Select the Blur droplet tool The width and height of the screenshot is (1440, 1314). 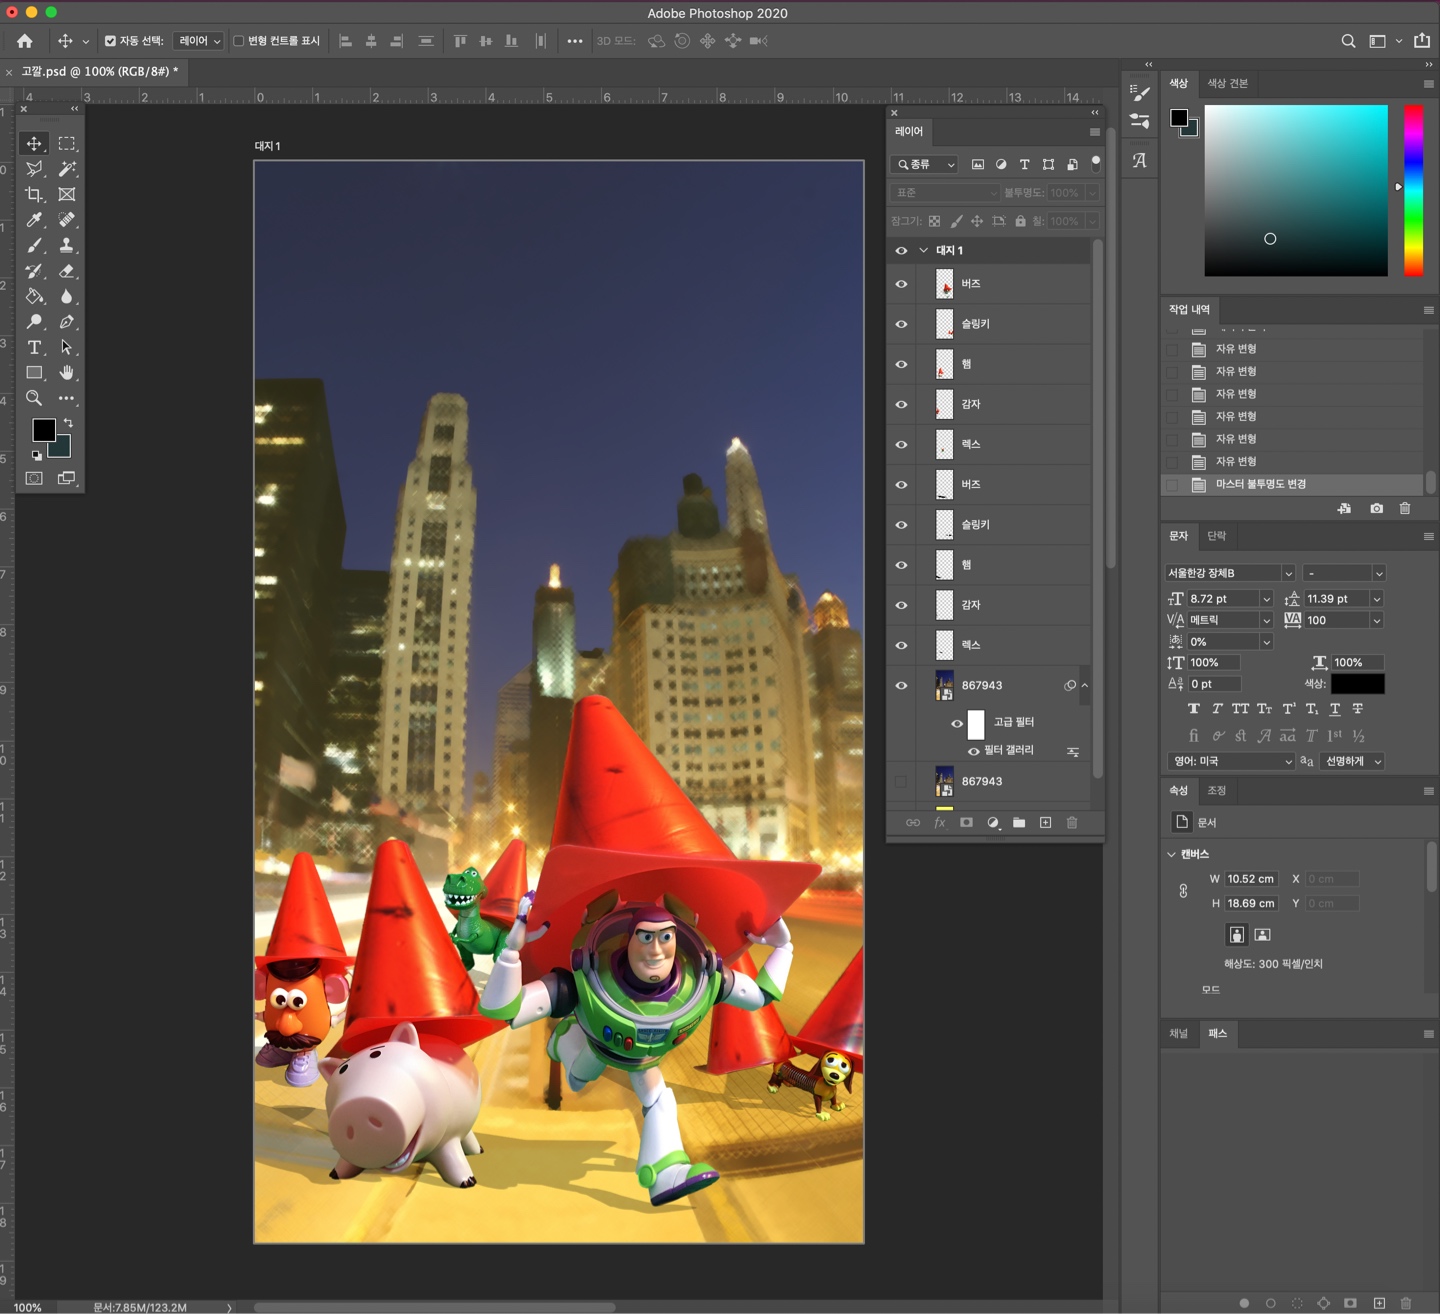coord(67,297)
